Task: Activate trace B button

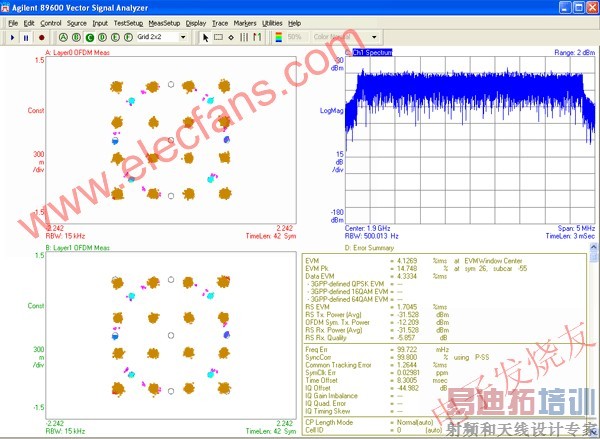Action: pos(77,37)
